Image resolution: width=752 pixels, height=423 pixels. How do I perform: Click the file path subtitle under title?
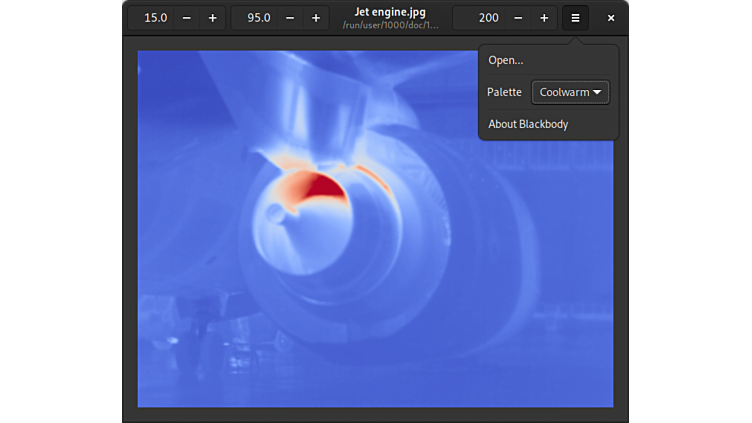389,25
